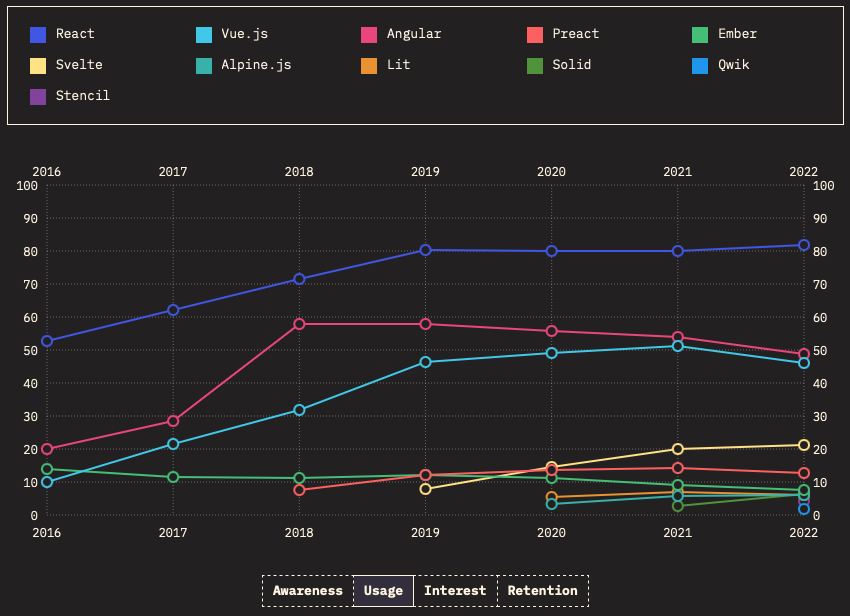Click Ember's 2018 data point
Viewport: 850px width, 616px height.
299,478
